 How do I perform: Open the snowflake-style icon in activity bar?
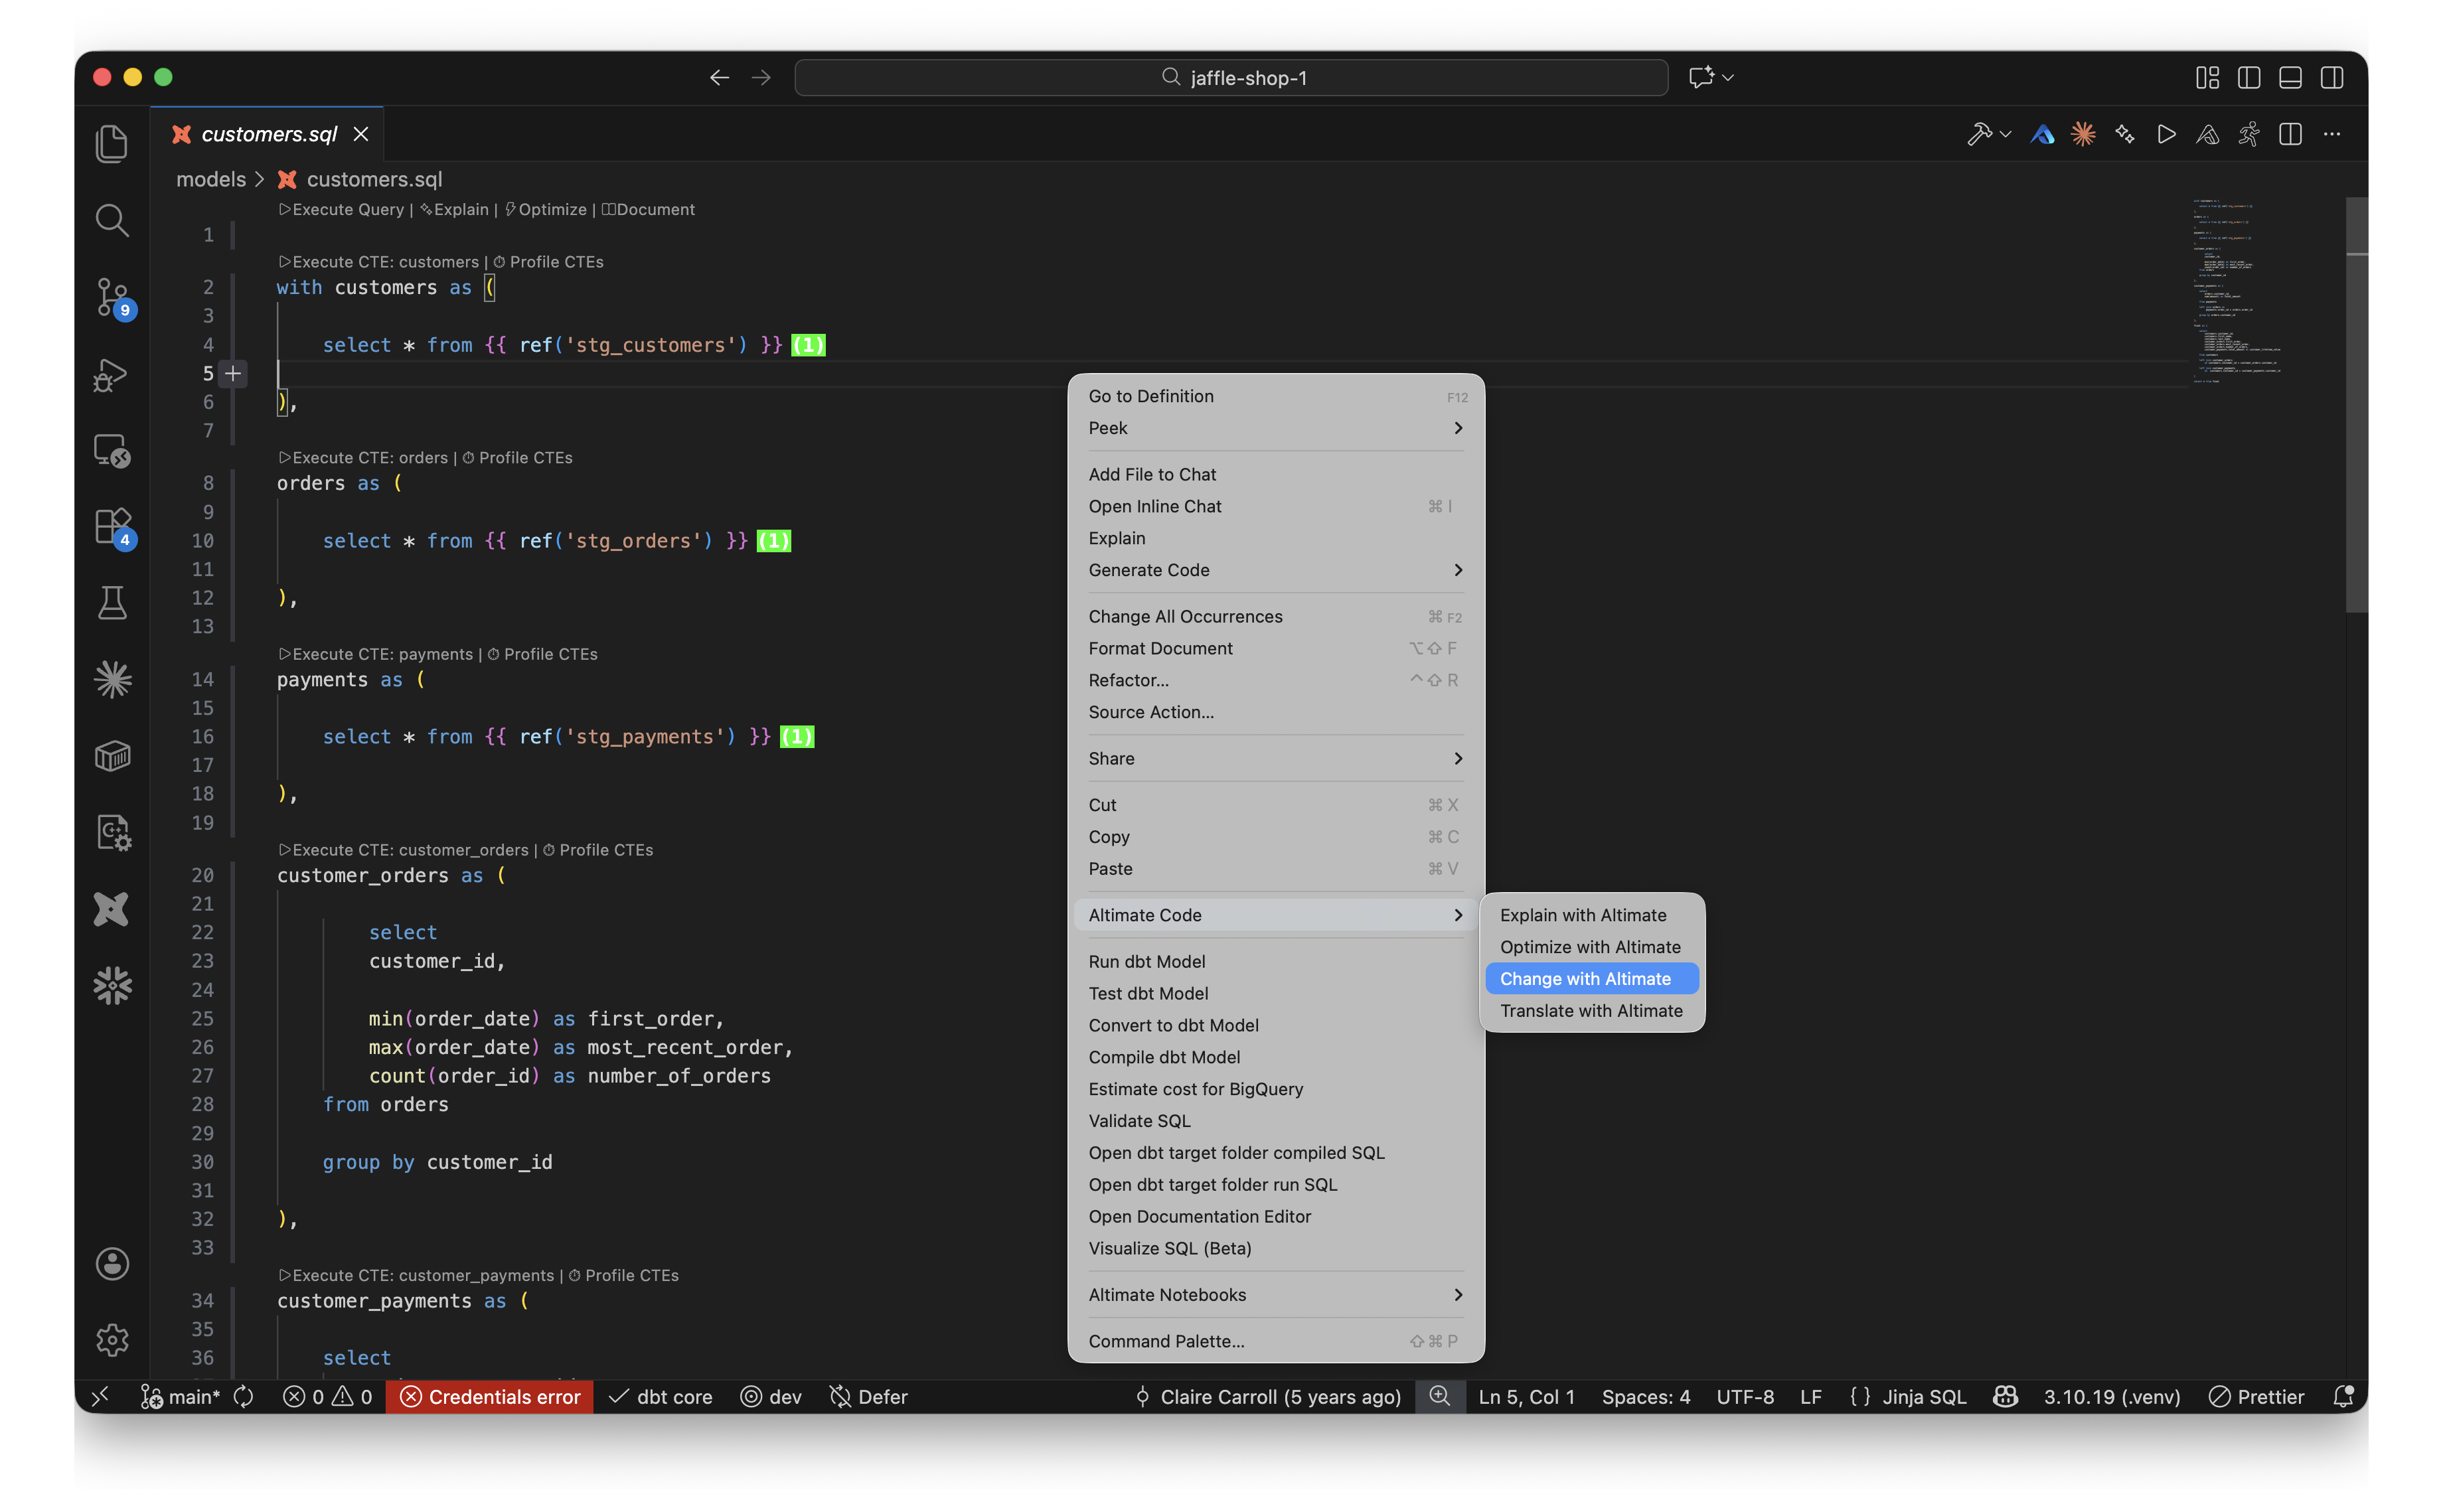click(x=112, y=986)
